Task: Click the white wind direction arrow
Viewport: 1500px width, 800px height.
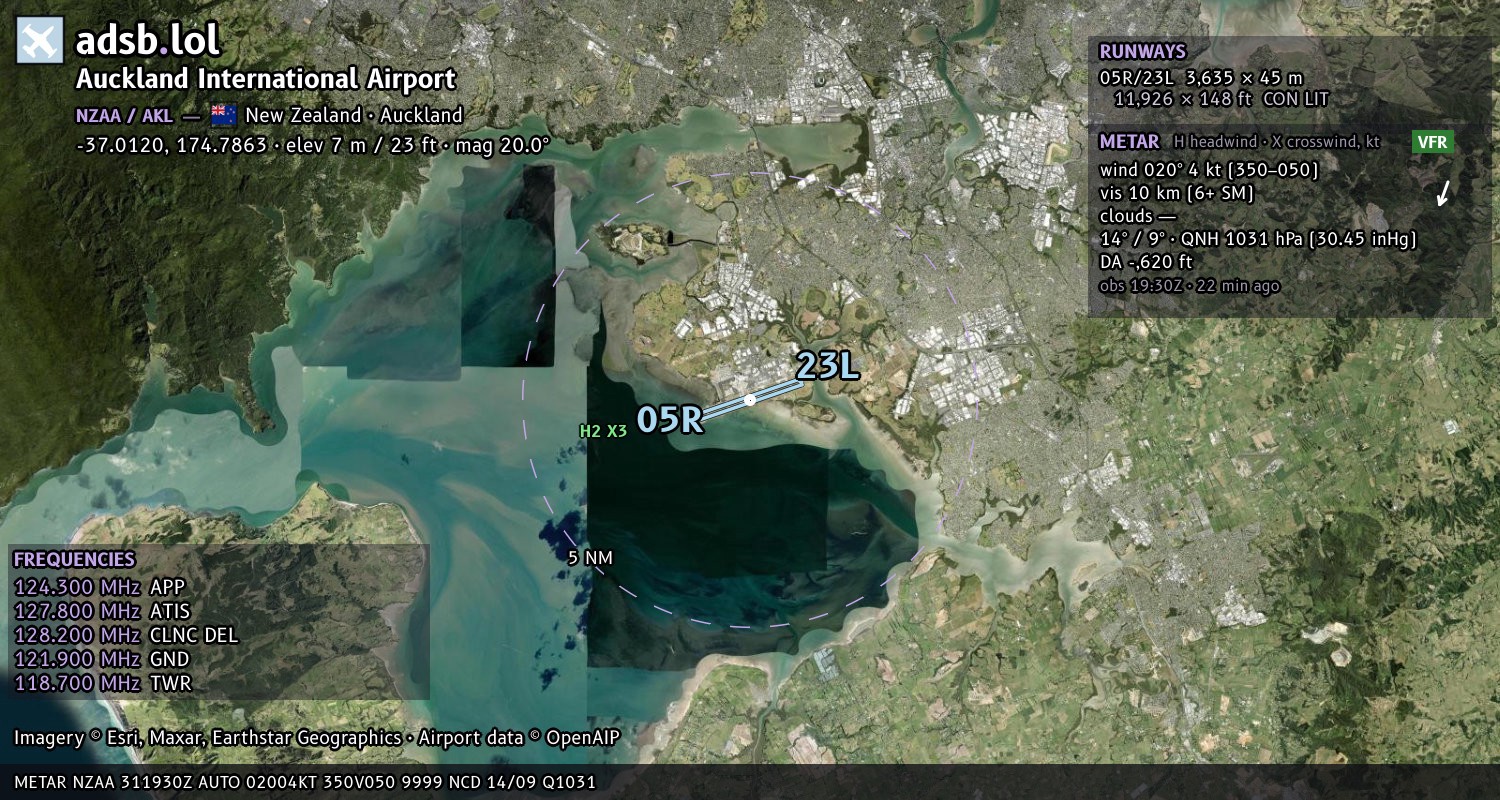Action: 1443,193
